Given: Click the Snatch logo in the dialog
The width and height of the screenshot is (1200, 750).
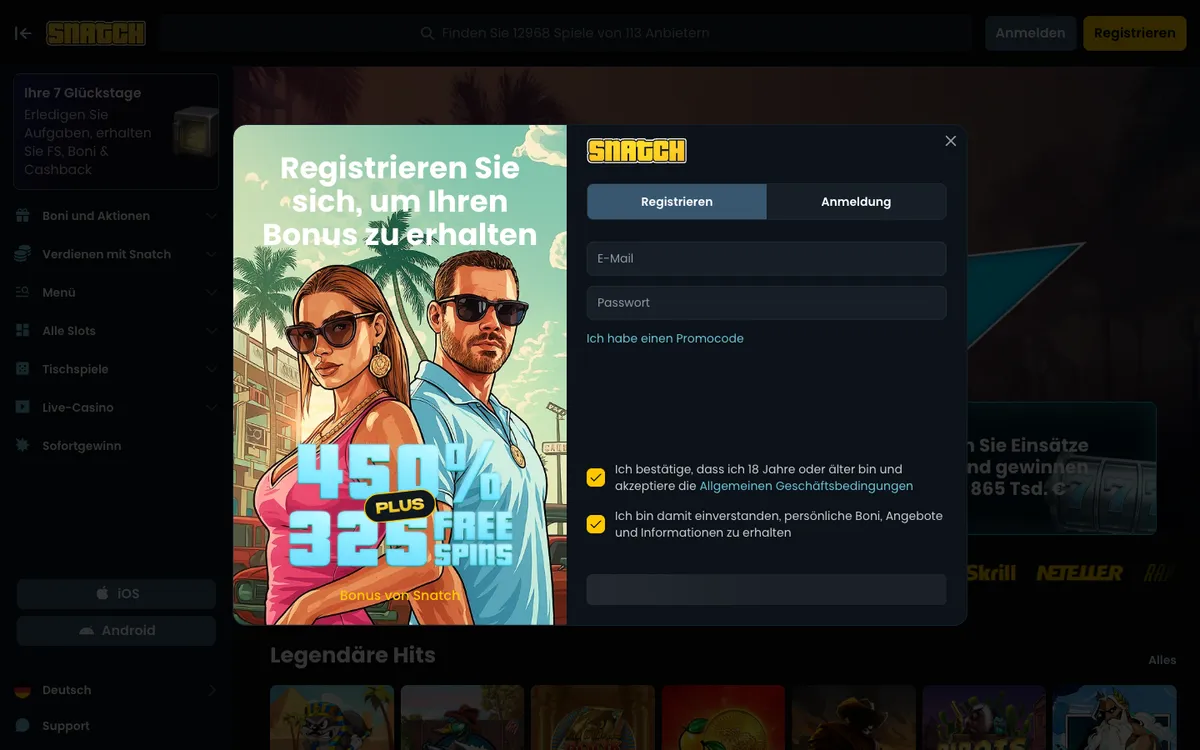Looking at the screenshot, I should click(x=636, y=151).
